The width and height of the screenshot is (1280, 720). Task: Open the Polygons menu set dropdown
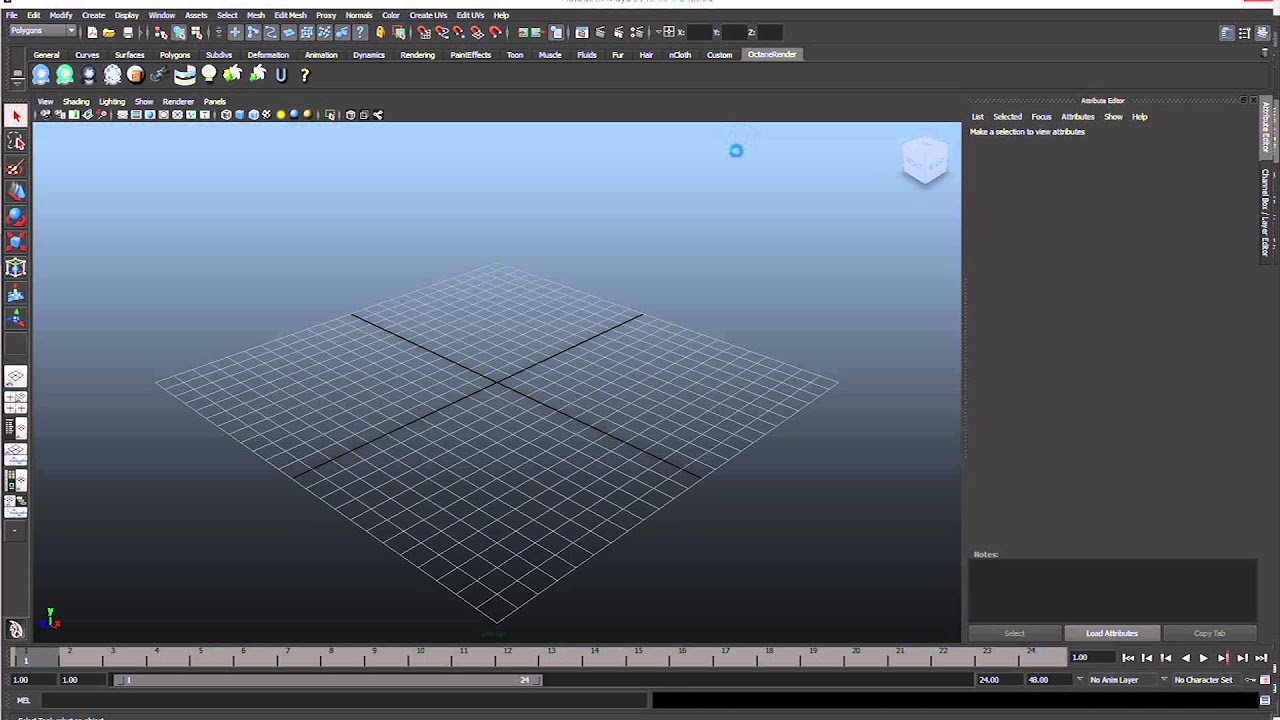click(x=42, y=31)
